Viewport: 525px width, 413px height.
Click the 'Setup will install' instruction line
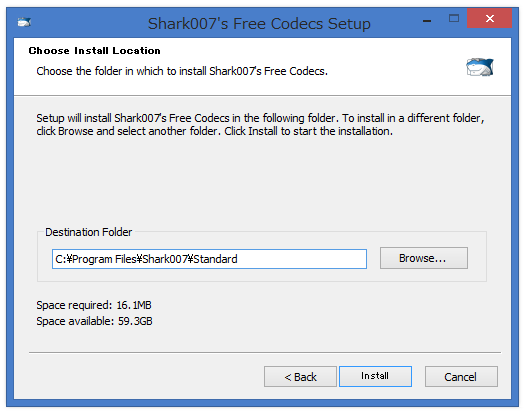[x=260, y=118]
